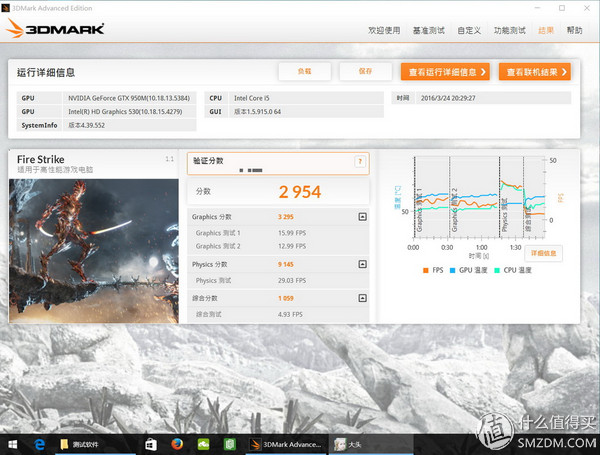600x455 pixels.
Task: Click the question mark help icon in 验证分数
Action: tap(360, 161)
